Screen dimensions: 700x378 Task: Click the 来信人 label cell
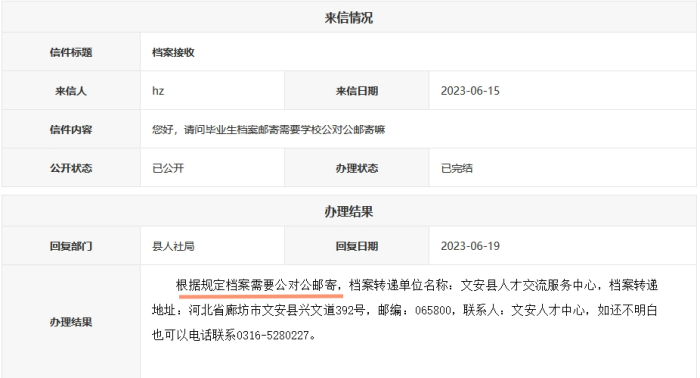(71, 91)
